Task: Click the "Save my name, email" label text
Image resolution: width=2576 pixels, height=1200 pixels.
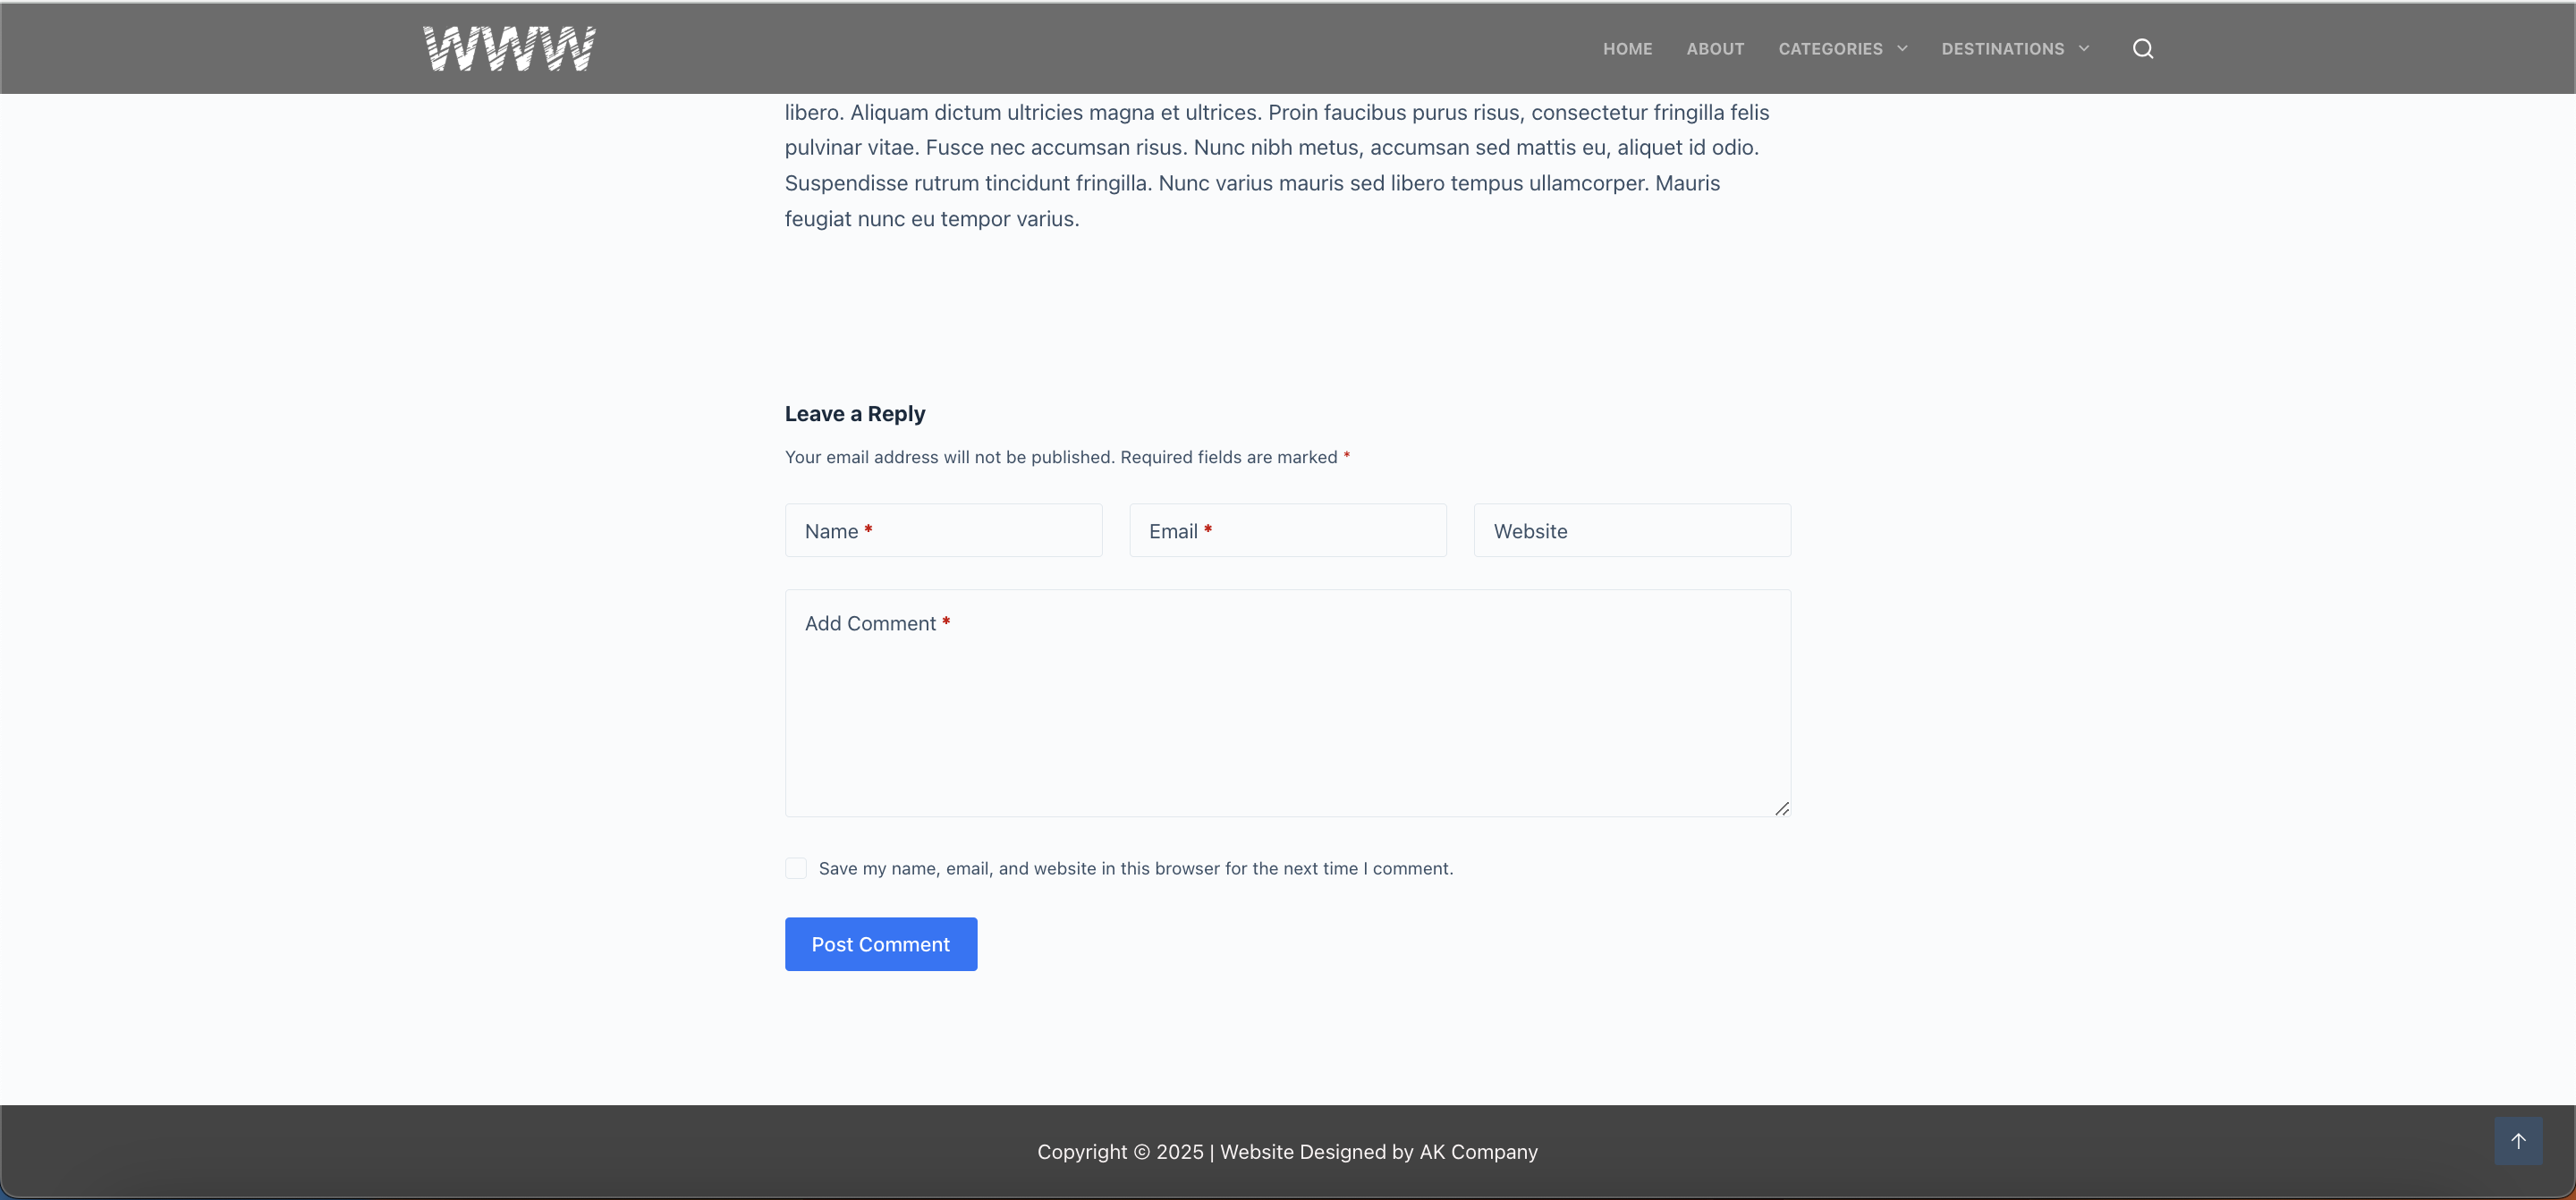Action: tap(1135, 869)
